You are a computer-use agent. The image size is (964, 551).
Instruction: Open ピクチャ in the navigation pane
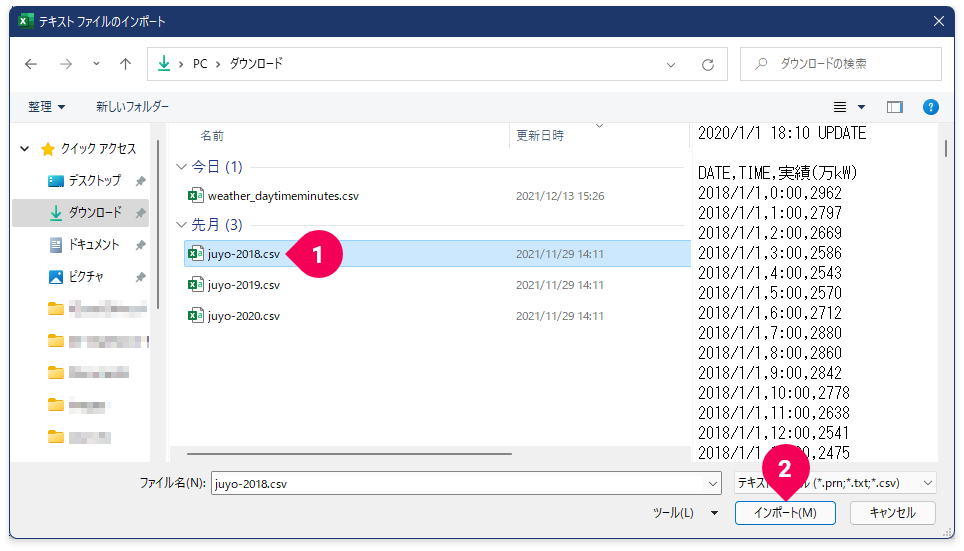[85, 277]
